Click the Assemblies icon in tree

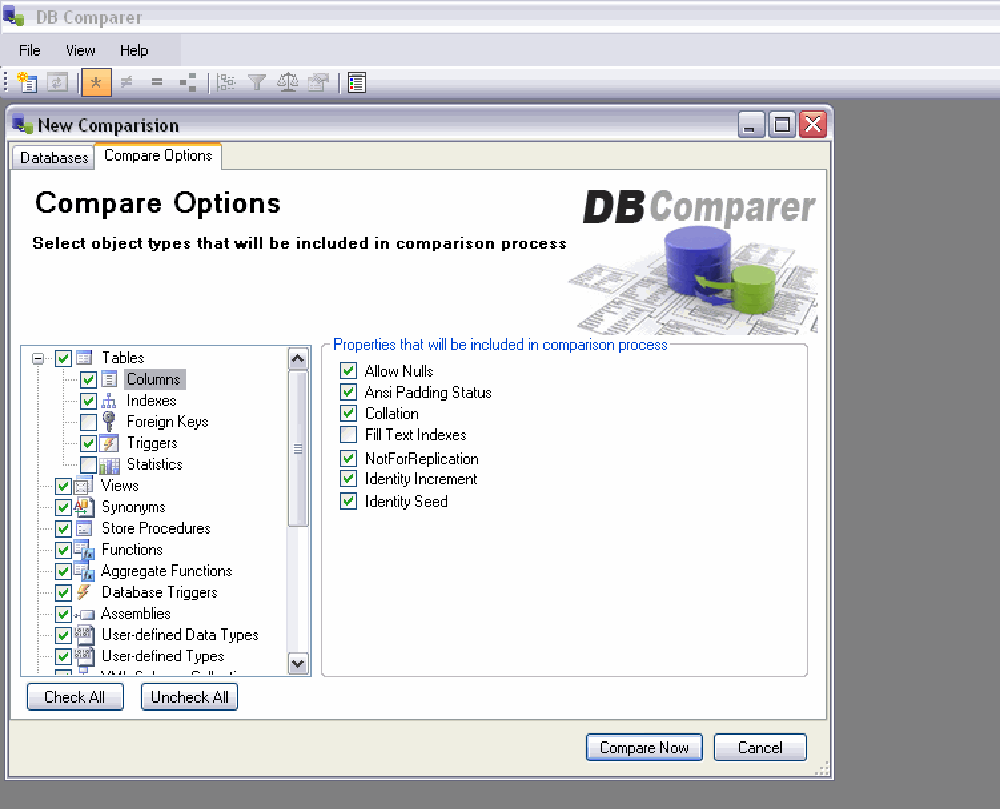coord(85,615)
